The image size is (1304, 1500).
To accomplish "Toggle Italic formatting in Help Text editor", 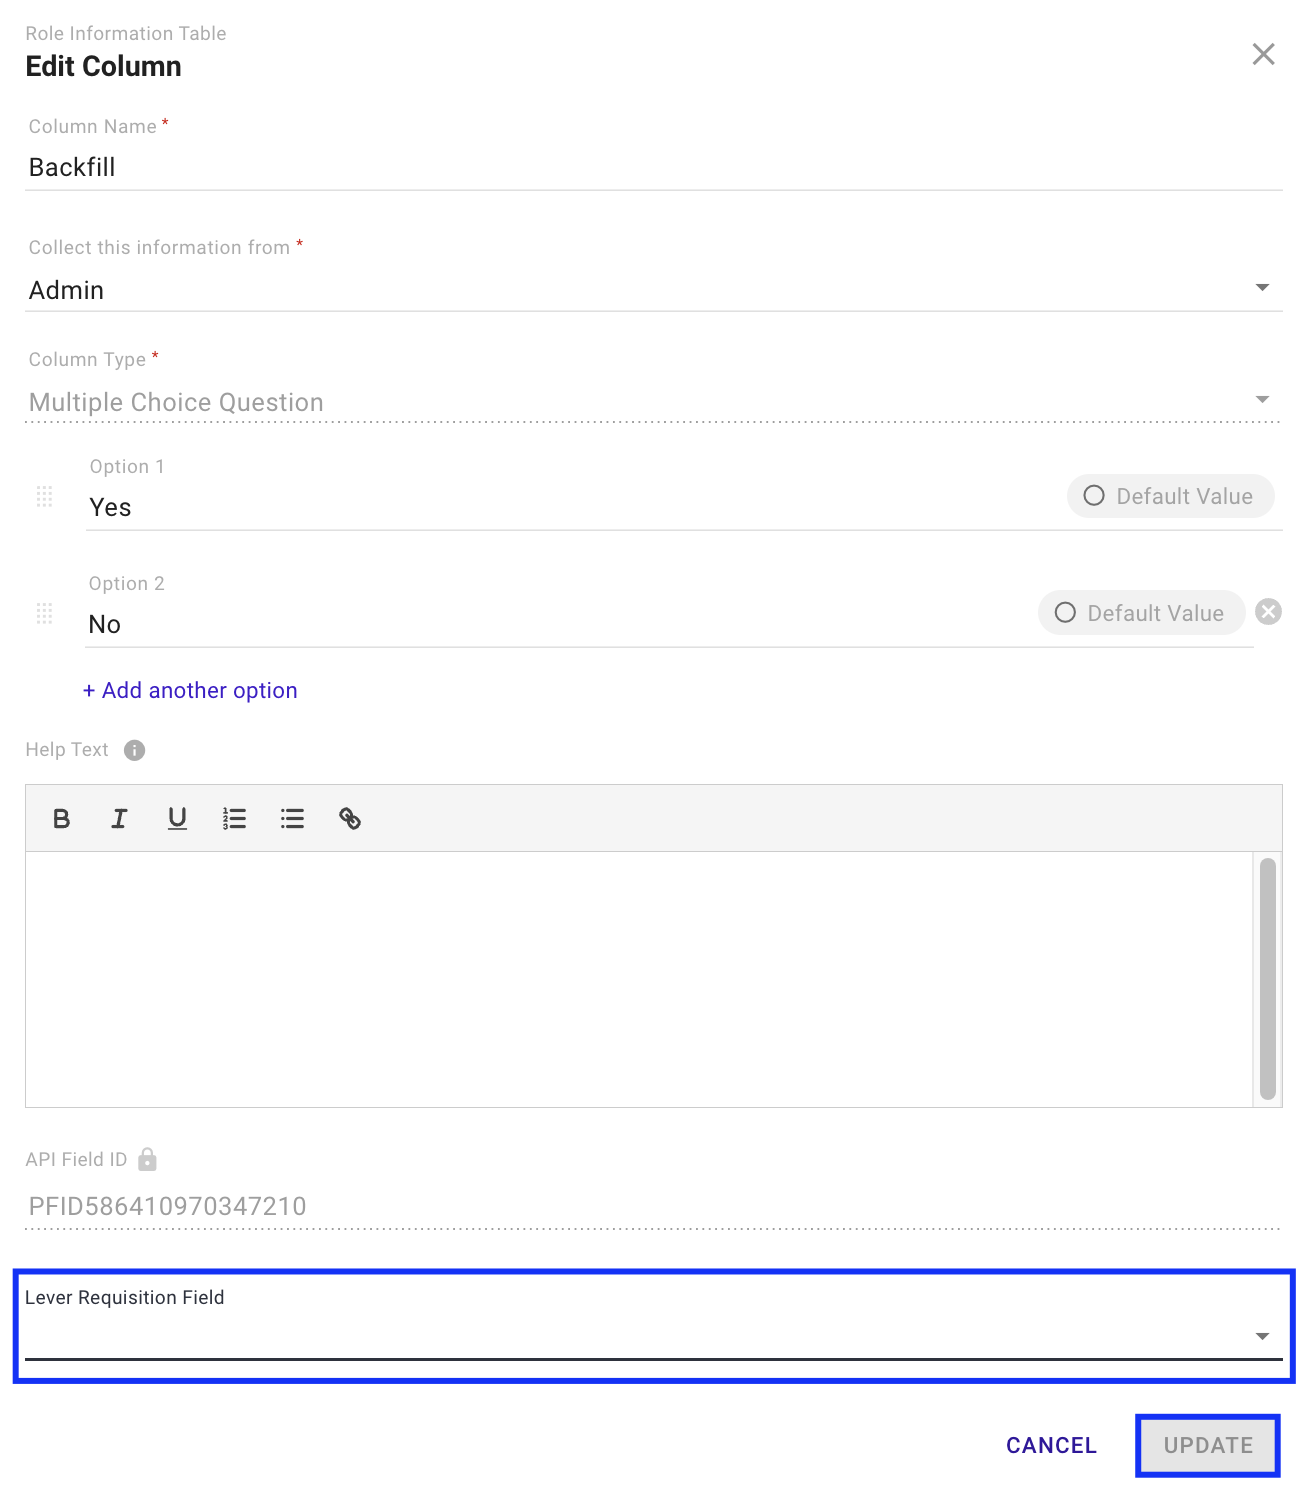I will tap(119, 819).
